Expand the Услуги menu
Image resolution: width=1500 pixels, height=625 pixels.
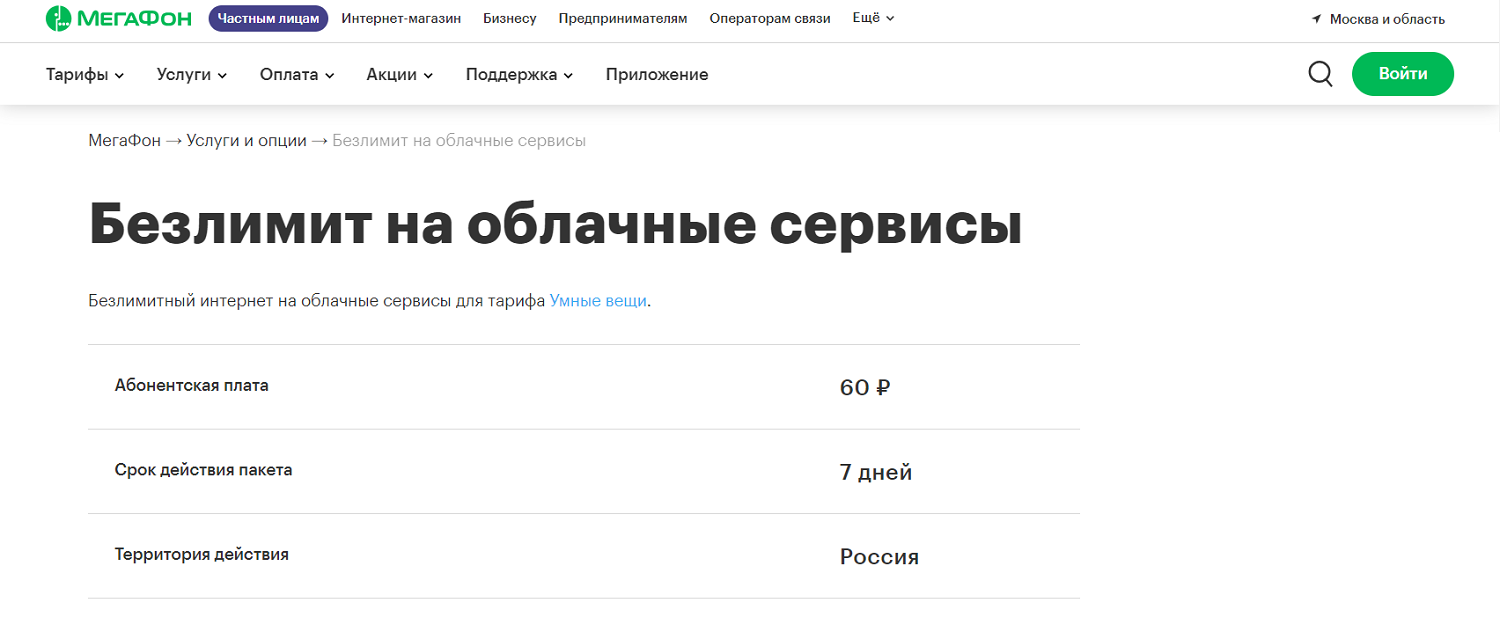pos(192,74)
